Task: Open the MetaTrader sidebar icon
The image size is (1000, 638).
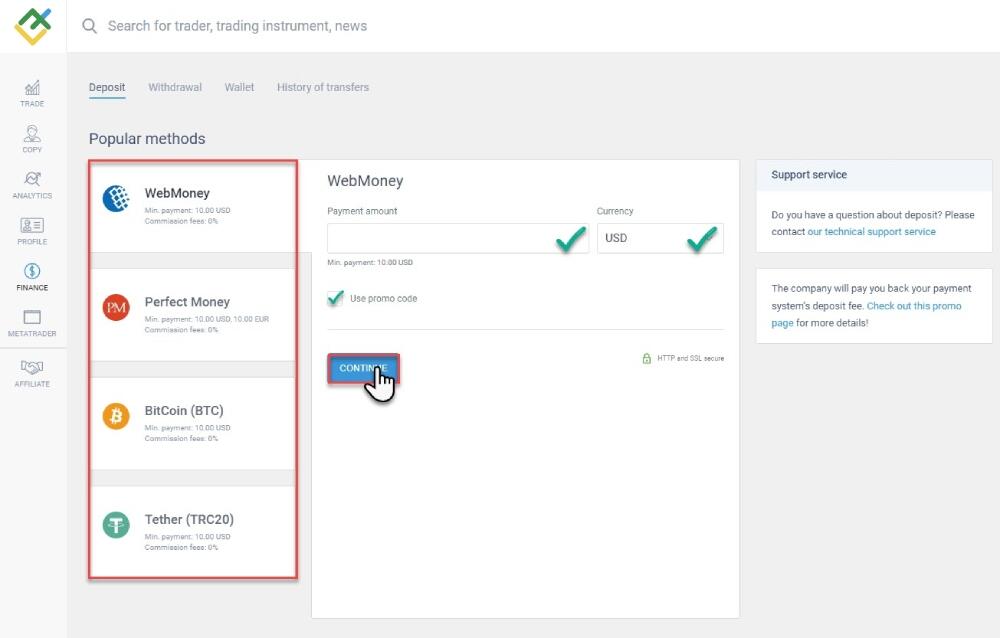Action: (32, 323)
